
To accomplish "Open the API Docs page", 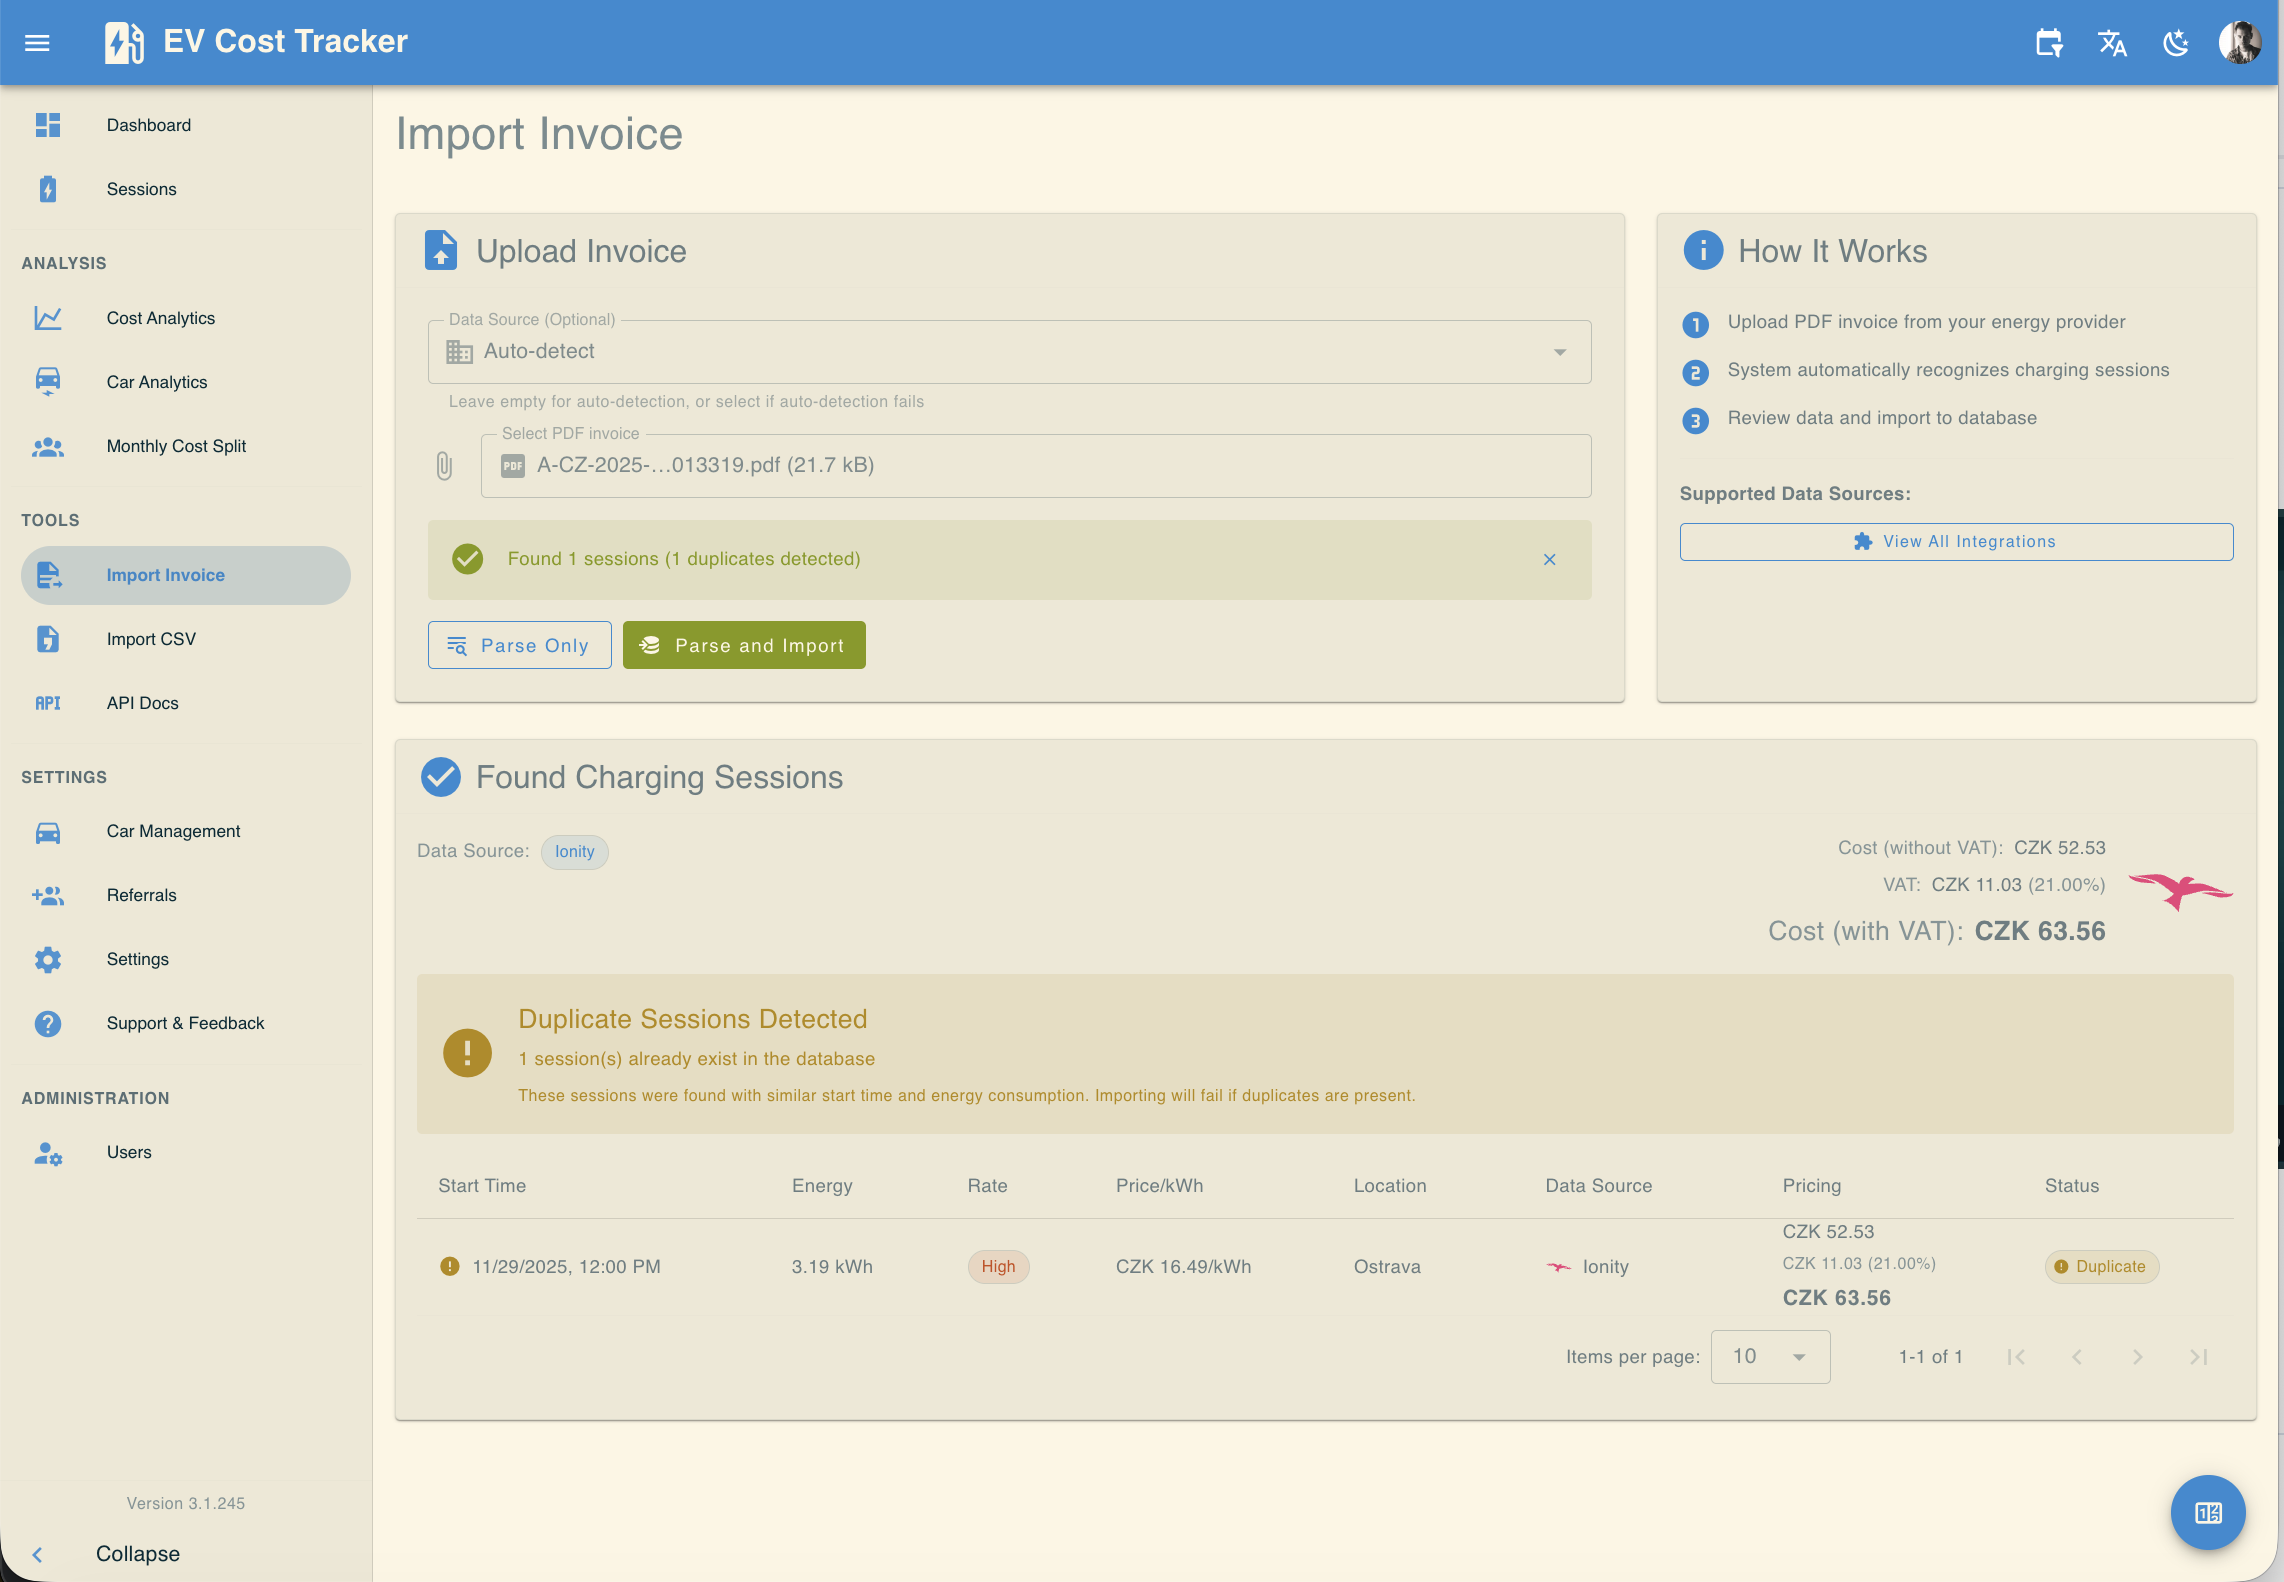I will (142, 703).
